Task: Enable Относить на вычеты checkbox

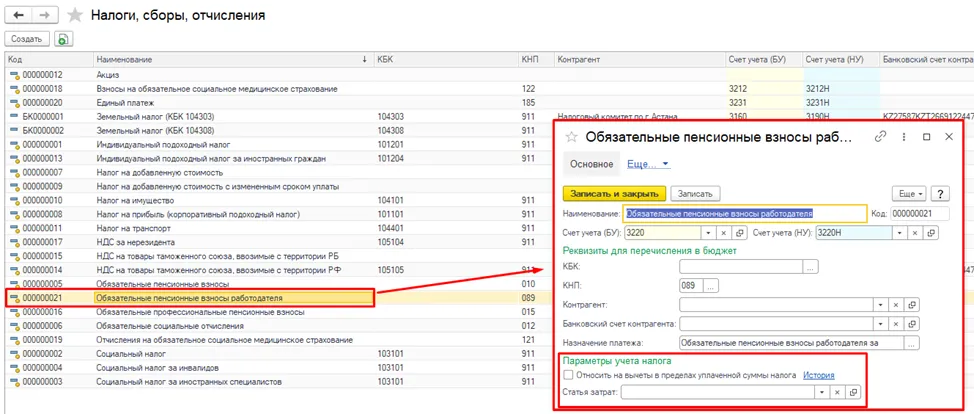Action: point(568,375)
